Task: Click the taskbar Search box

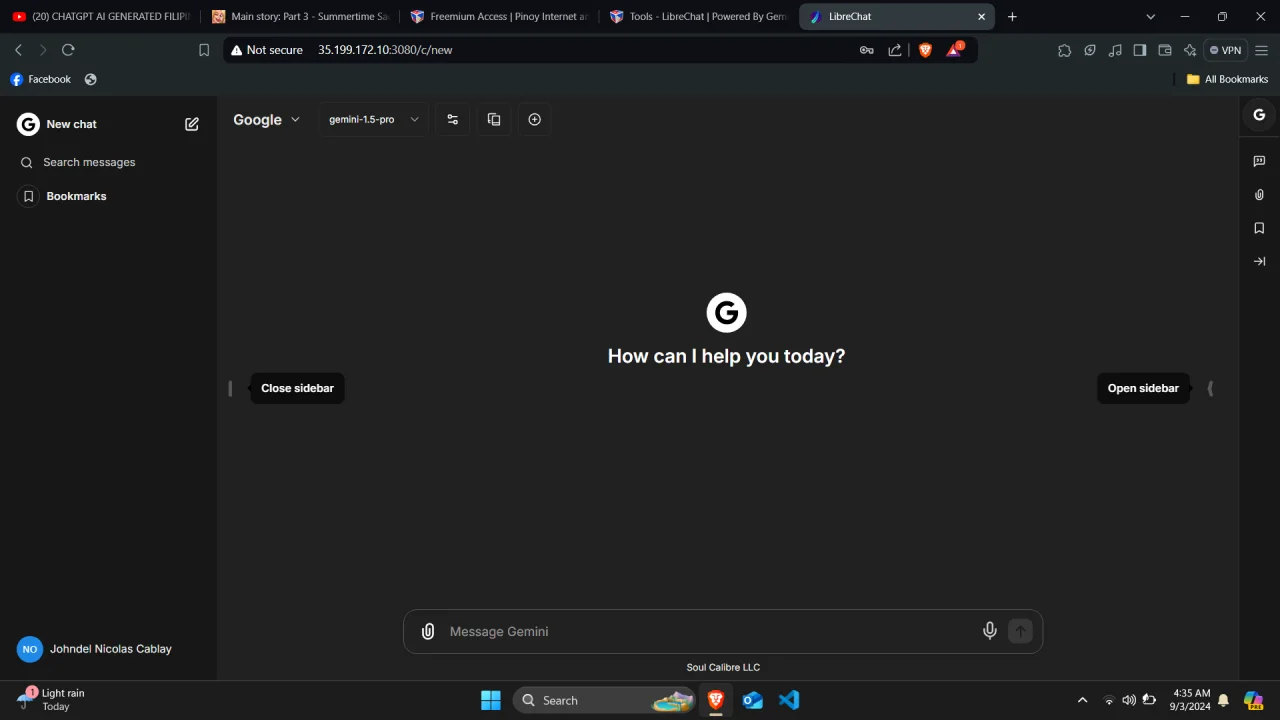Action: pos(604,700)
